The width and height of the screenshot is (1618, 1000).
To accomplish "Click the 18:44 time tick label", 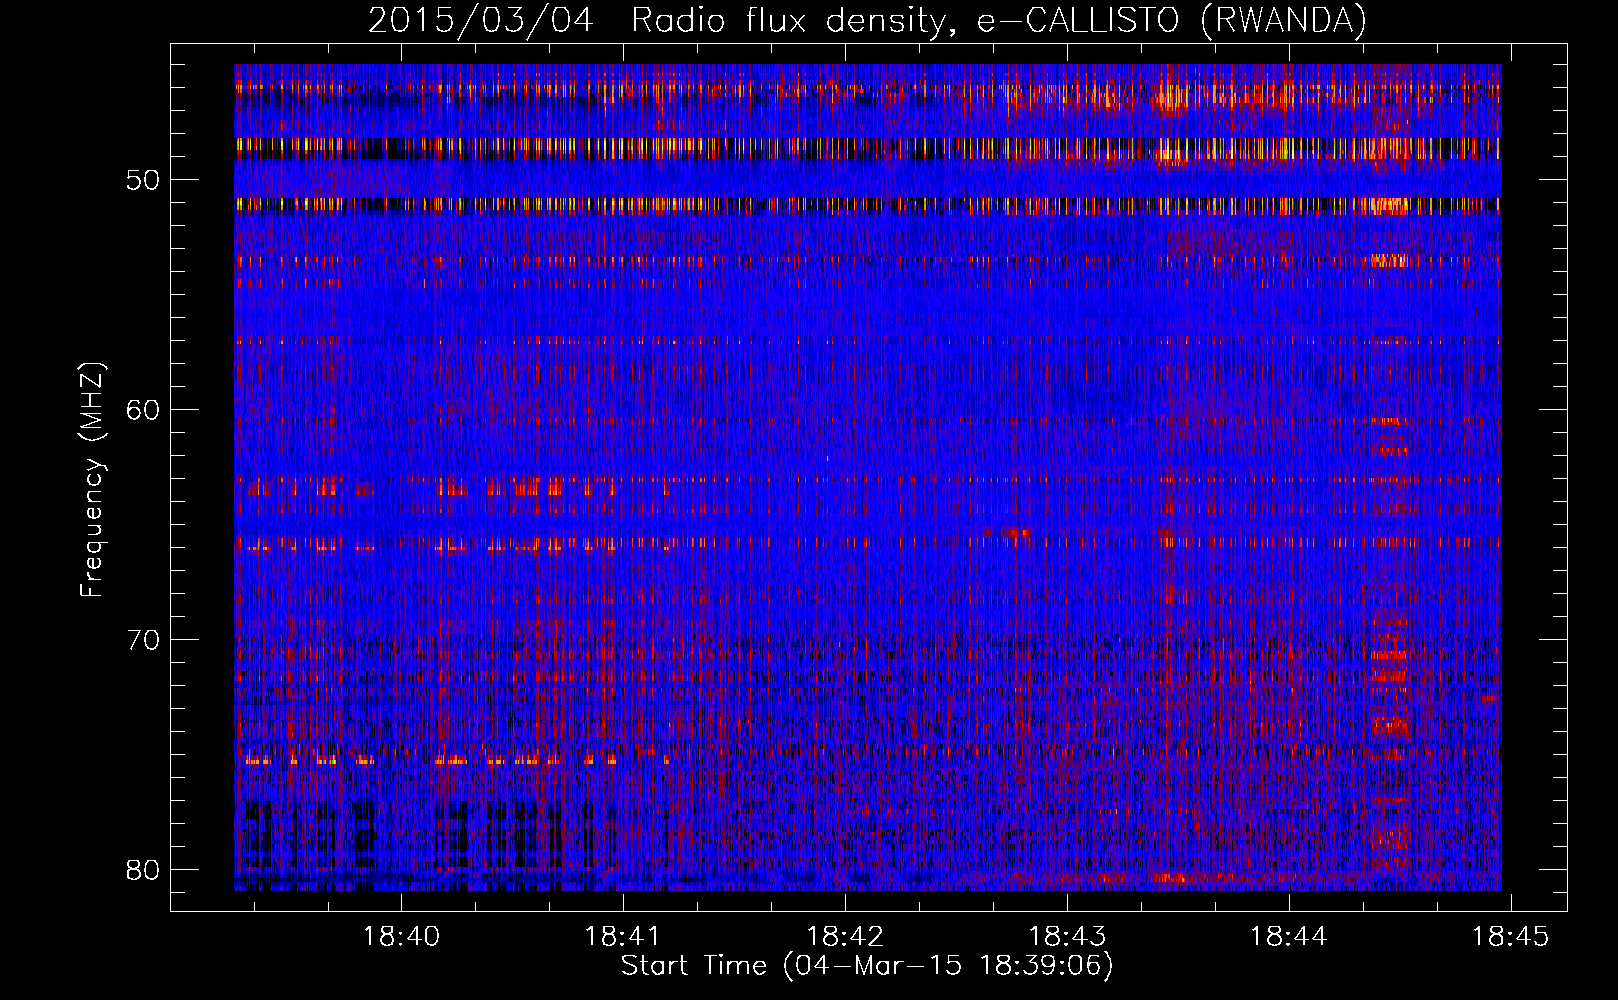I will [1289, 936].
